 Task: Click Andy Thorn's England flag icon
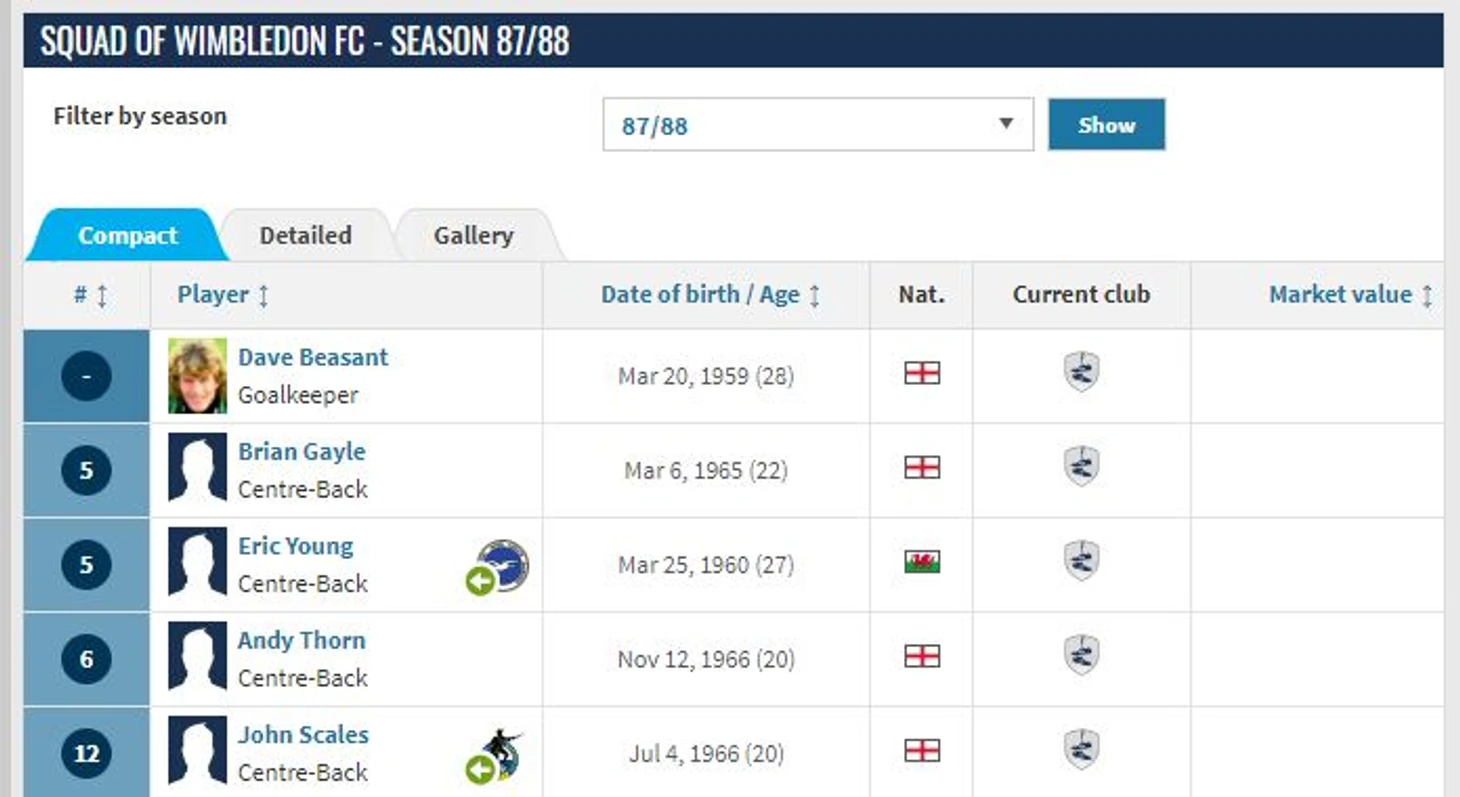pos(922,656)
